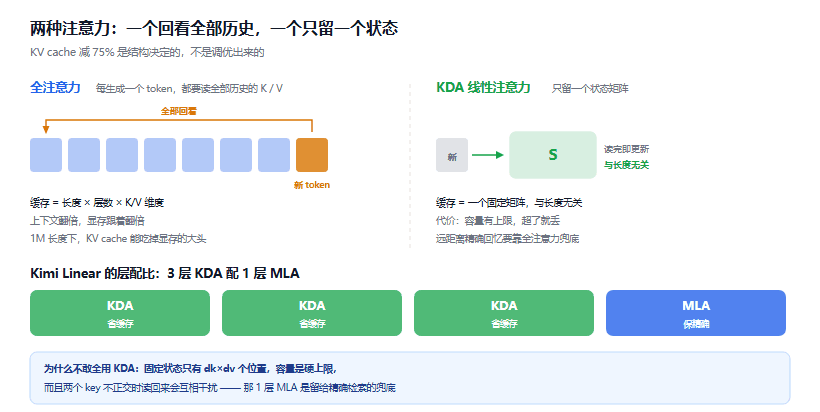Click the line 缓存 = 长度 × 层数 × K/V 维度
The height and width of the screenshot is (412, 820).
point(97,202)
